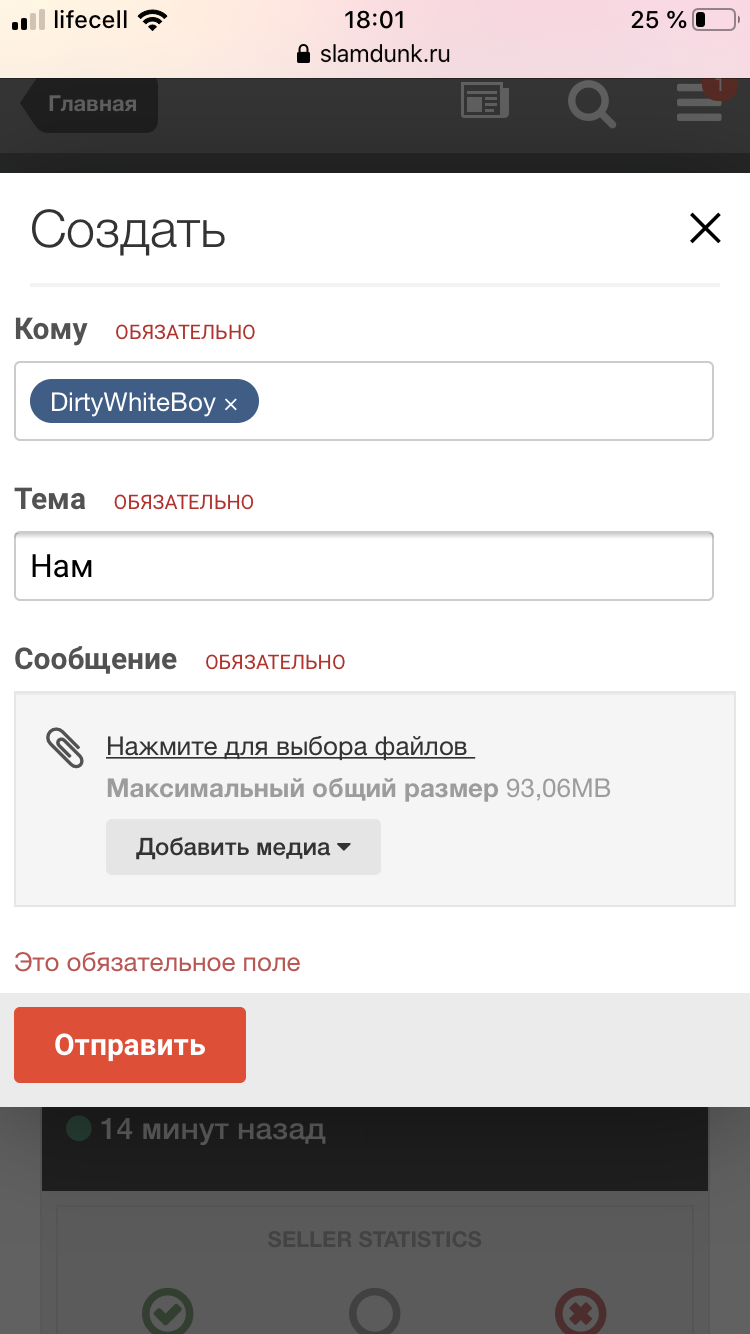Go back via the Главная button
This screenshot has width=750, height=1334.
point(89,104)
